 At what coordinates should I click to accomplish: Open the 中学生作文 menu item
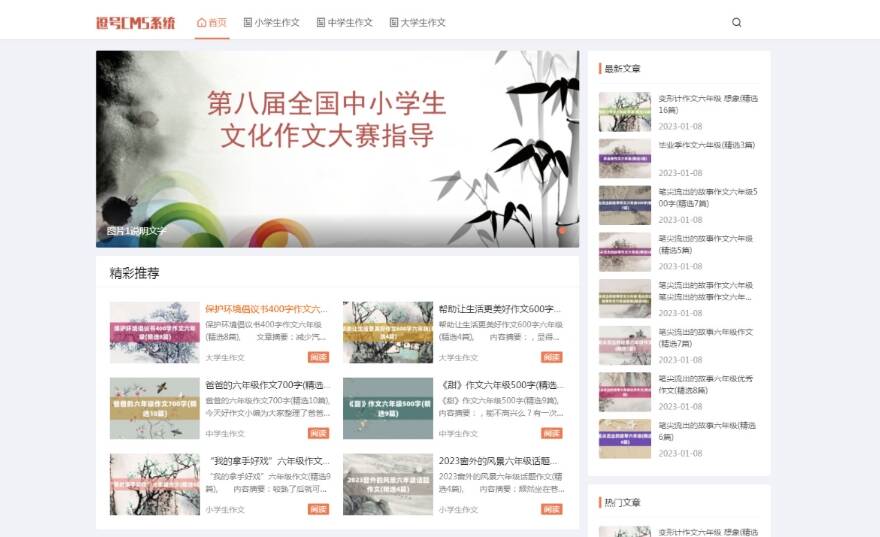pyautogui.click(x=344, y=22)
